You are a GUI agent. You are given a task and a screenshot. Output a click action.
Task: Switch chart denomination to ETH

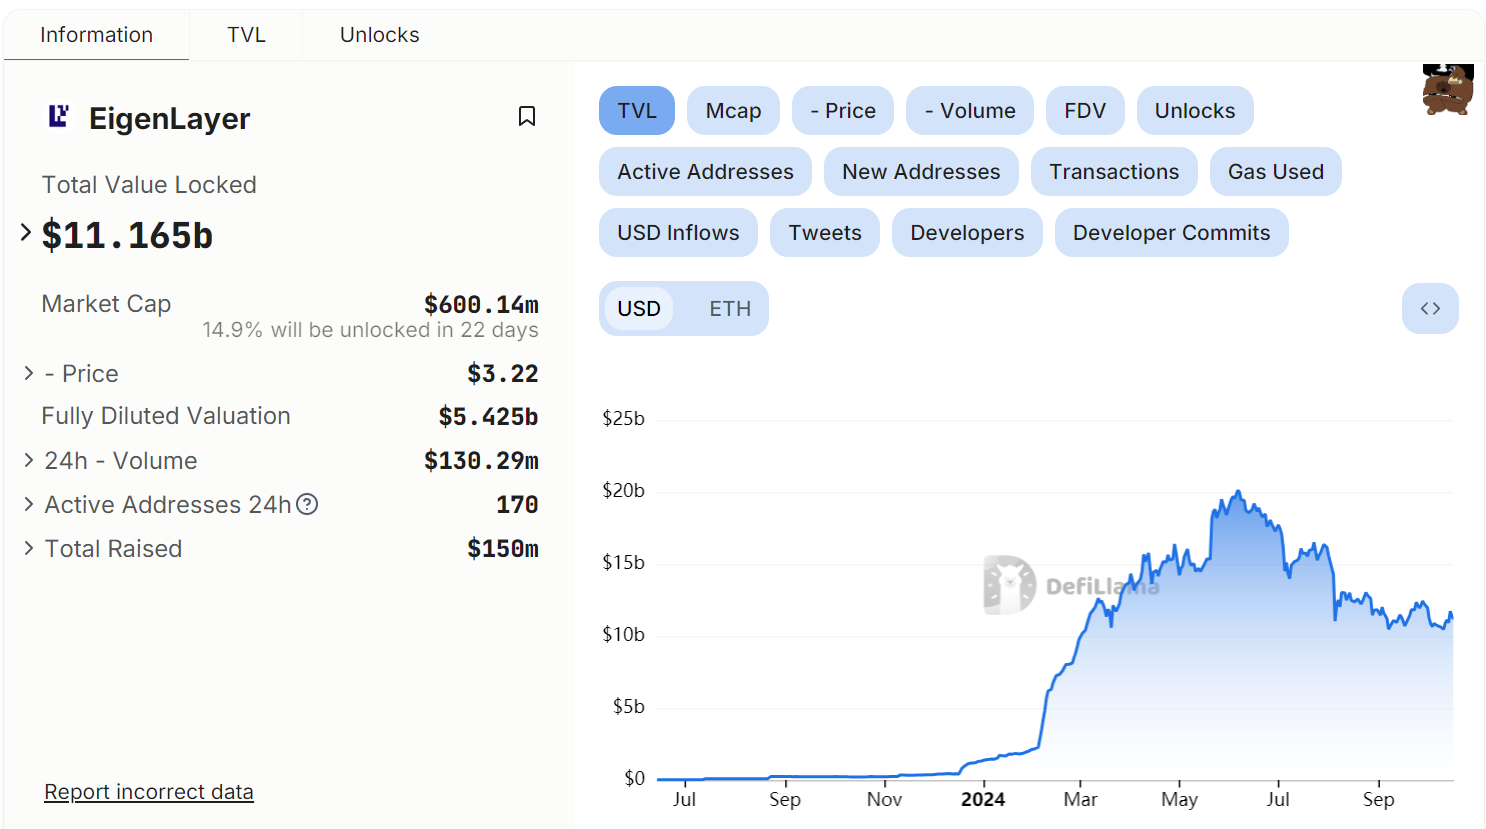[x=730, y=308]
